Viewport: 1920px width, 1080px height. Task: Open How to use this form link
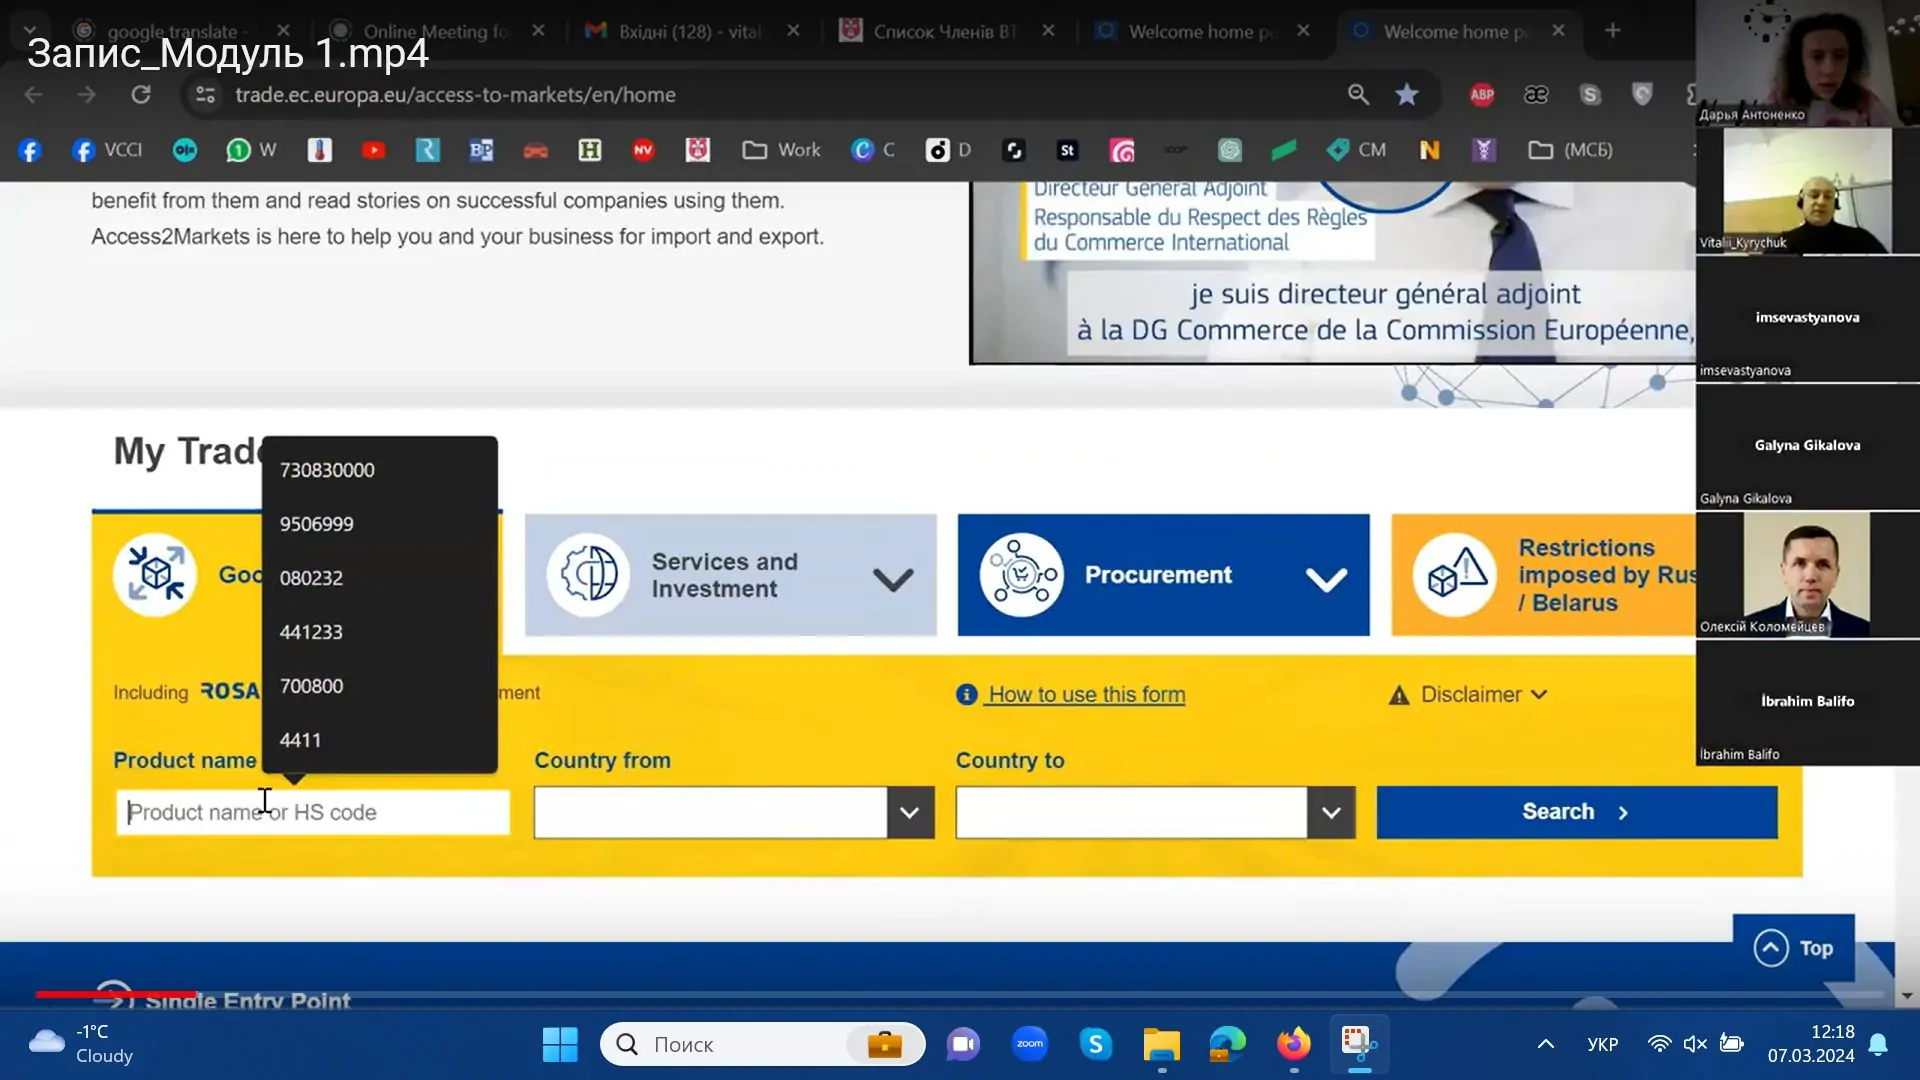pos(1086,695)
